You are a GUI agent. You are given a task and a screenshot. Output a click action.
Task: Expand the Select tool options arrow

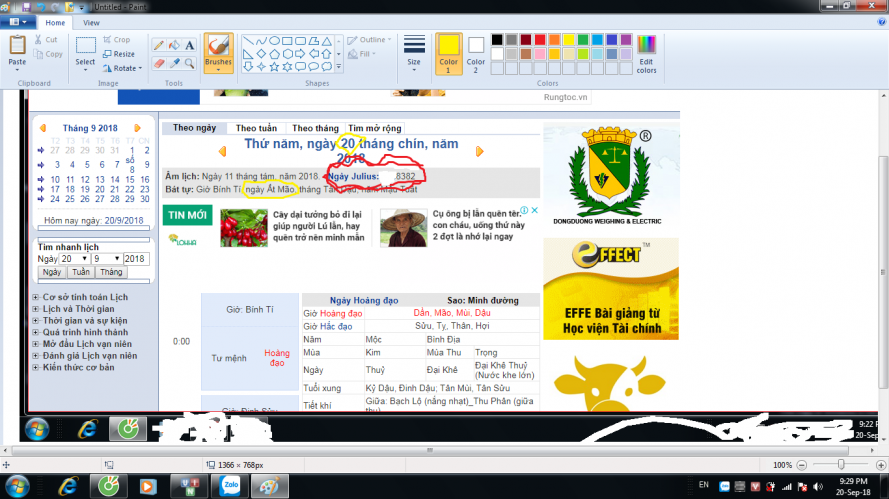(86, 72)
